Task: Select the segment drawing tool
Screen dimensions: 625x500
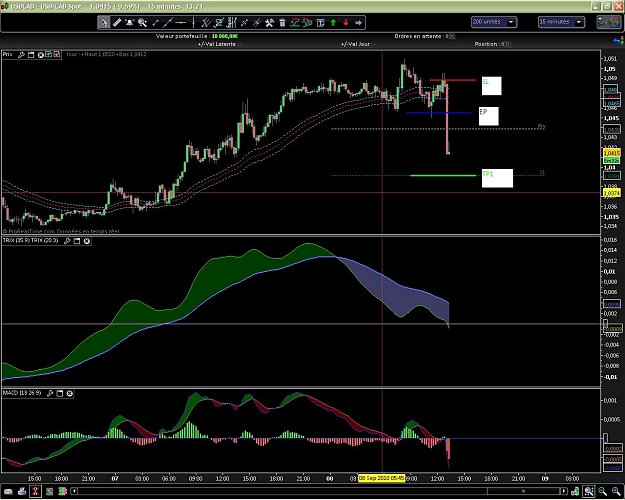Action: click(x=155, y=23)
